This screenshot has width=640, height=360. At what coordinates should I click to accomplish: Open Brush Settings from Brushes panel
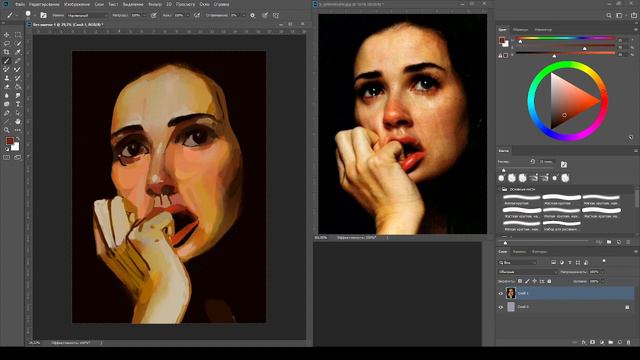[x=564, y=164]
